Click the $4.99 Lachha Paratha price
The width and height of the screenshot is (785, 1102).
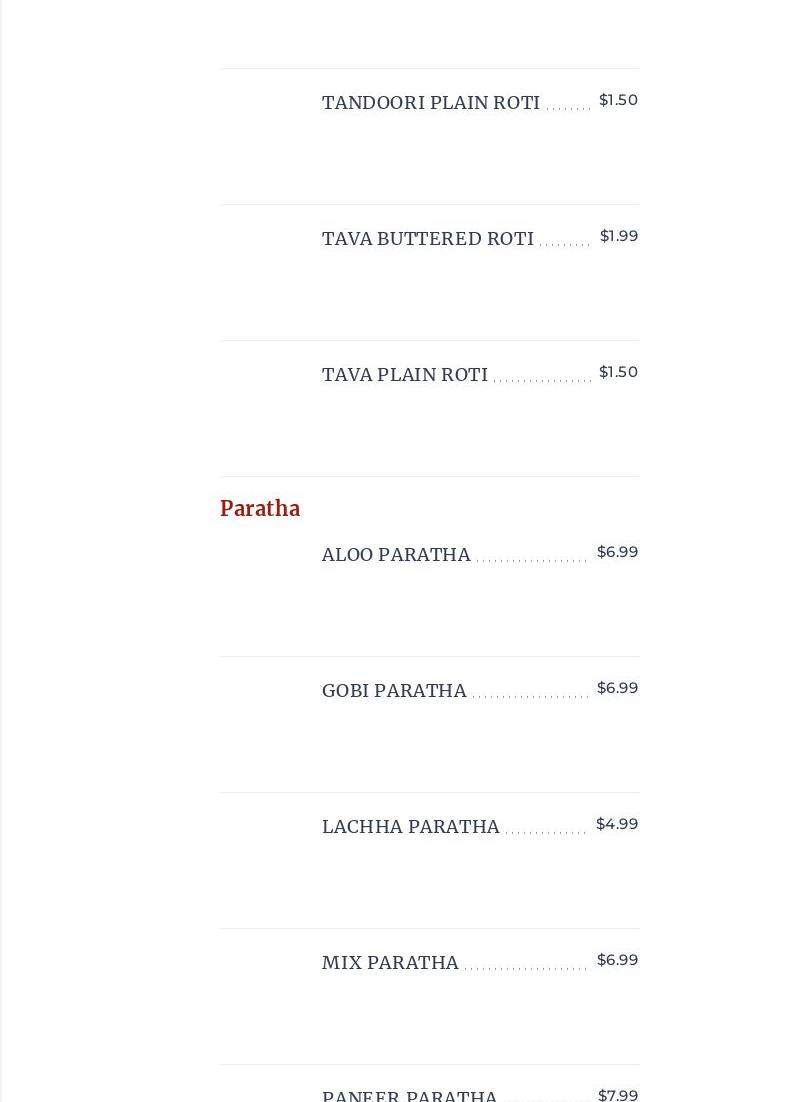click(x=617, y=824)
